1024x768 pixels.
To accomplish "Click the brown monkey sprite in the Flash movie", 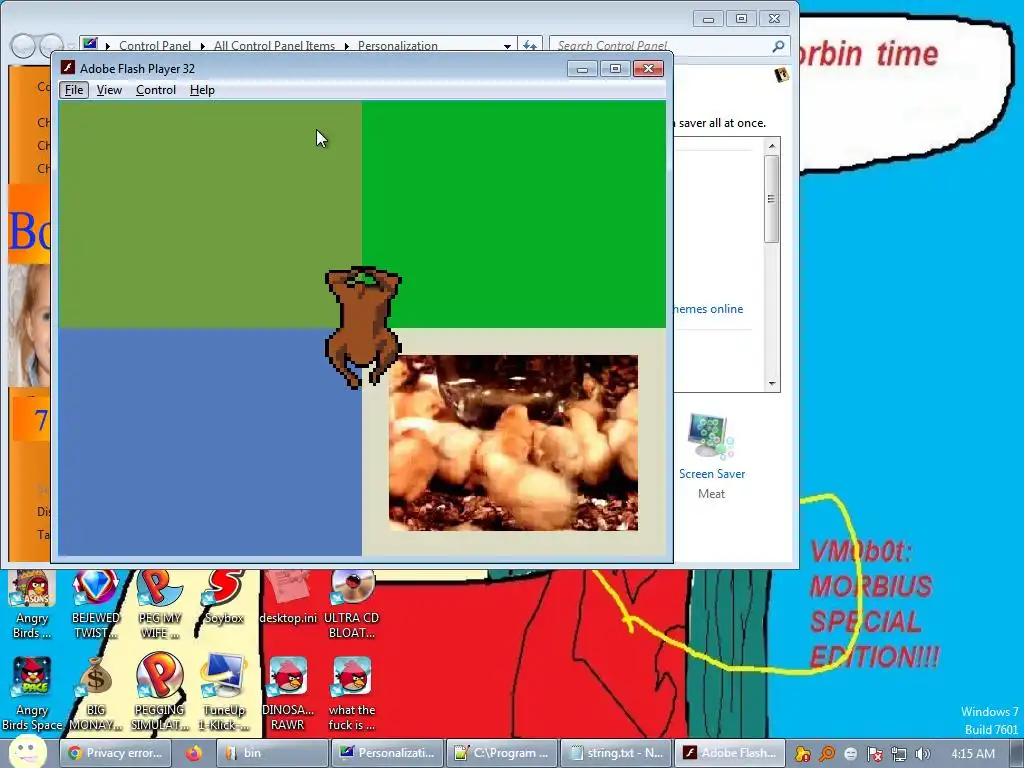I will pyautogui.click(x=363, y=327).
